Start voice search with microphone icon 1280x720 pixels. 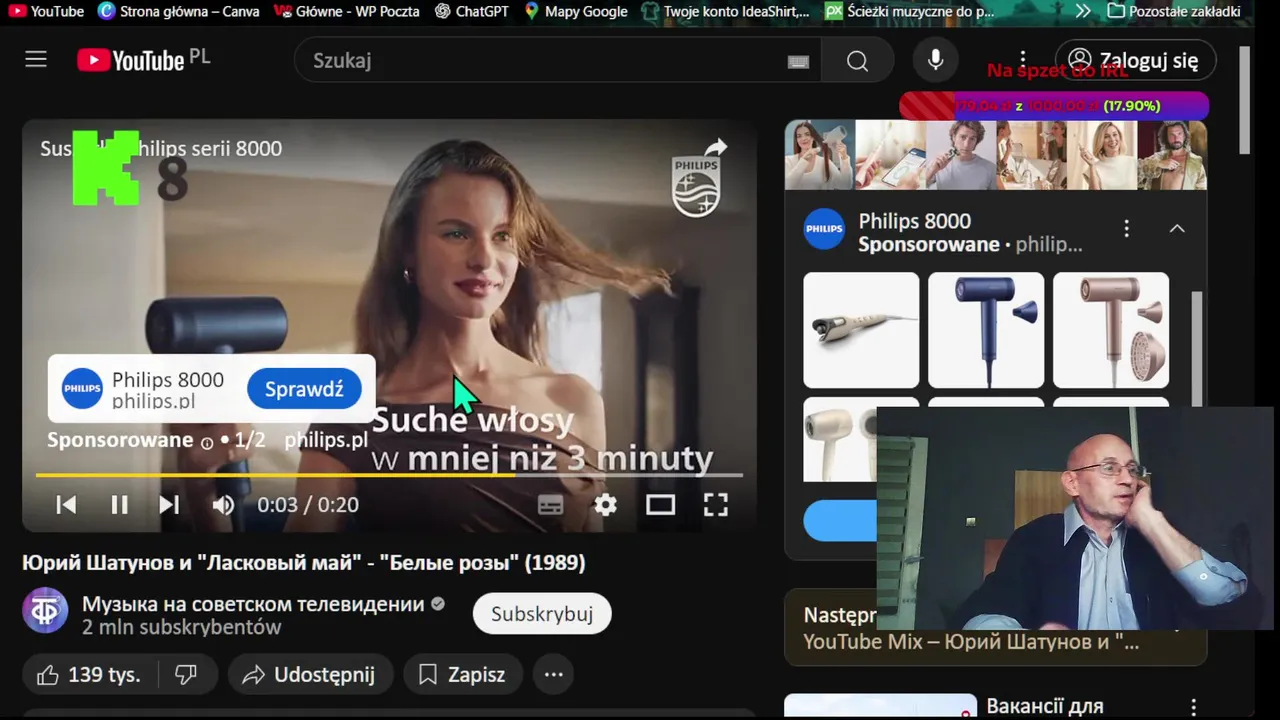935,61
